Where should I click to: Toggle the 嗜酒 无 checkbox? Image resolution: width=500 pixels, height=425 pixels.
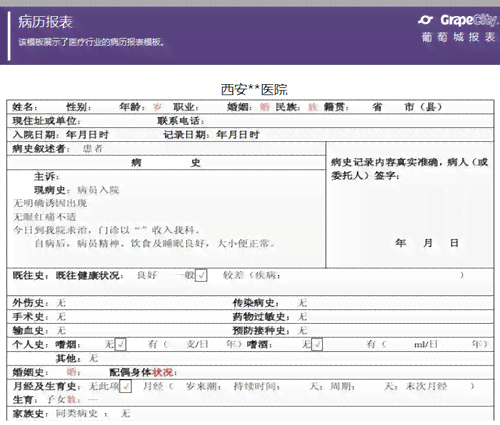pyautogui.click(x=317, y=344)
